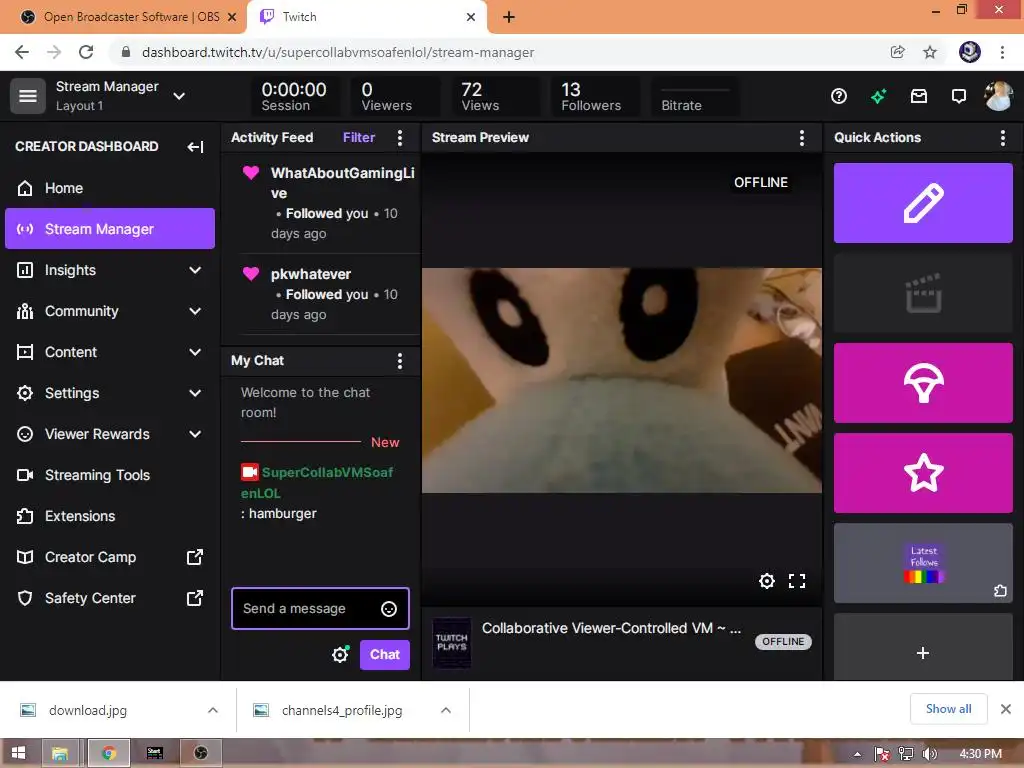Open a new browser tab

tap(509, 17)
